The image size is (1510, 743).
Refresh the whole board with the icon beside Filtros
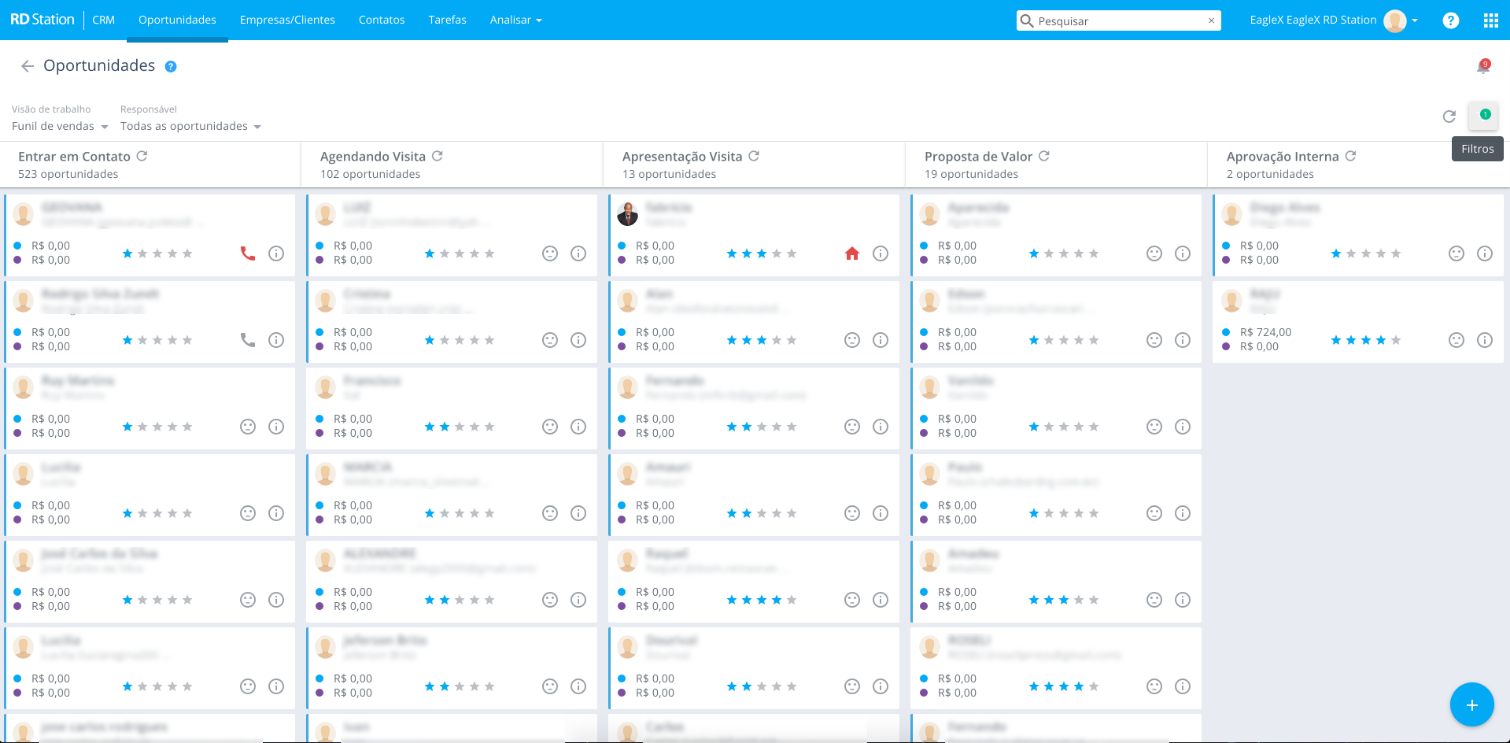click(x=1449, y=117)
